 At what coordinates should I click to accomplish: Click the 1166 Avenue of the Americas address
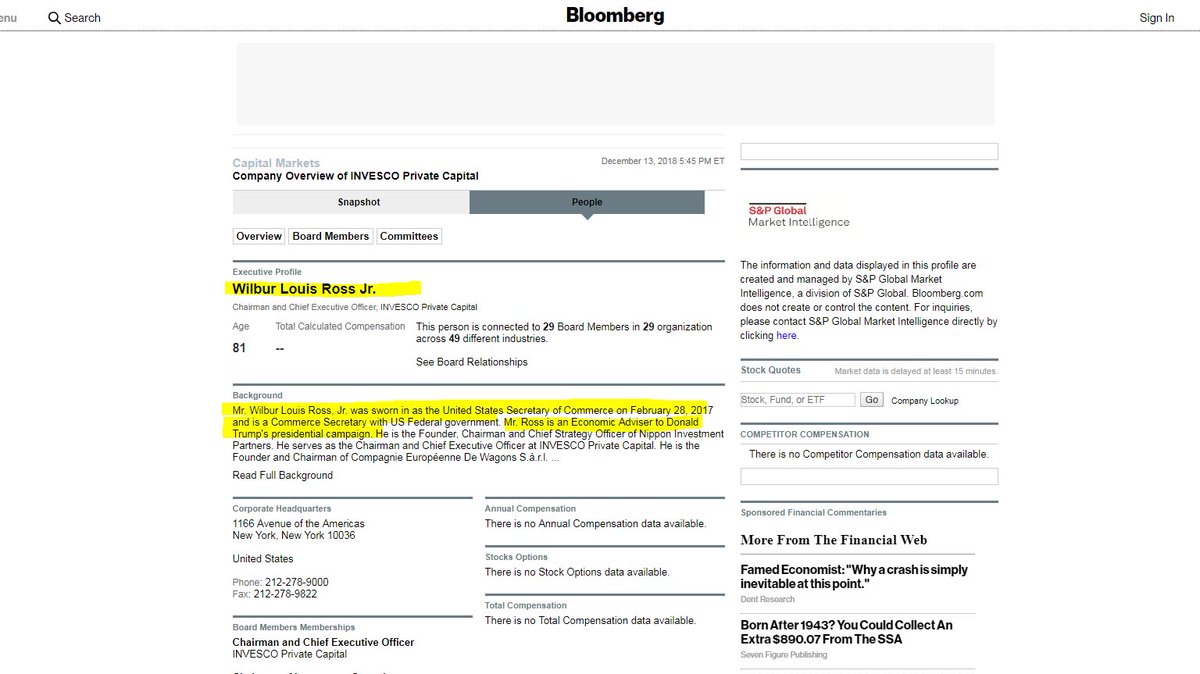[x=299, y=523]
